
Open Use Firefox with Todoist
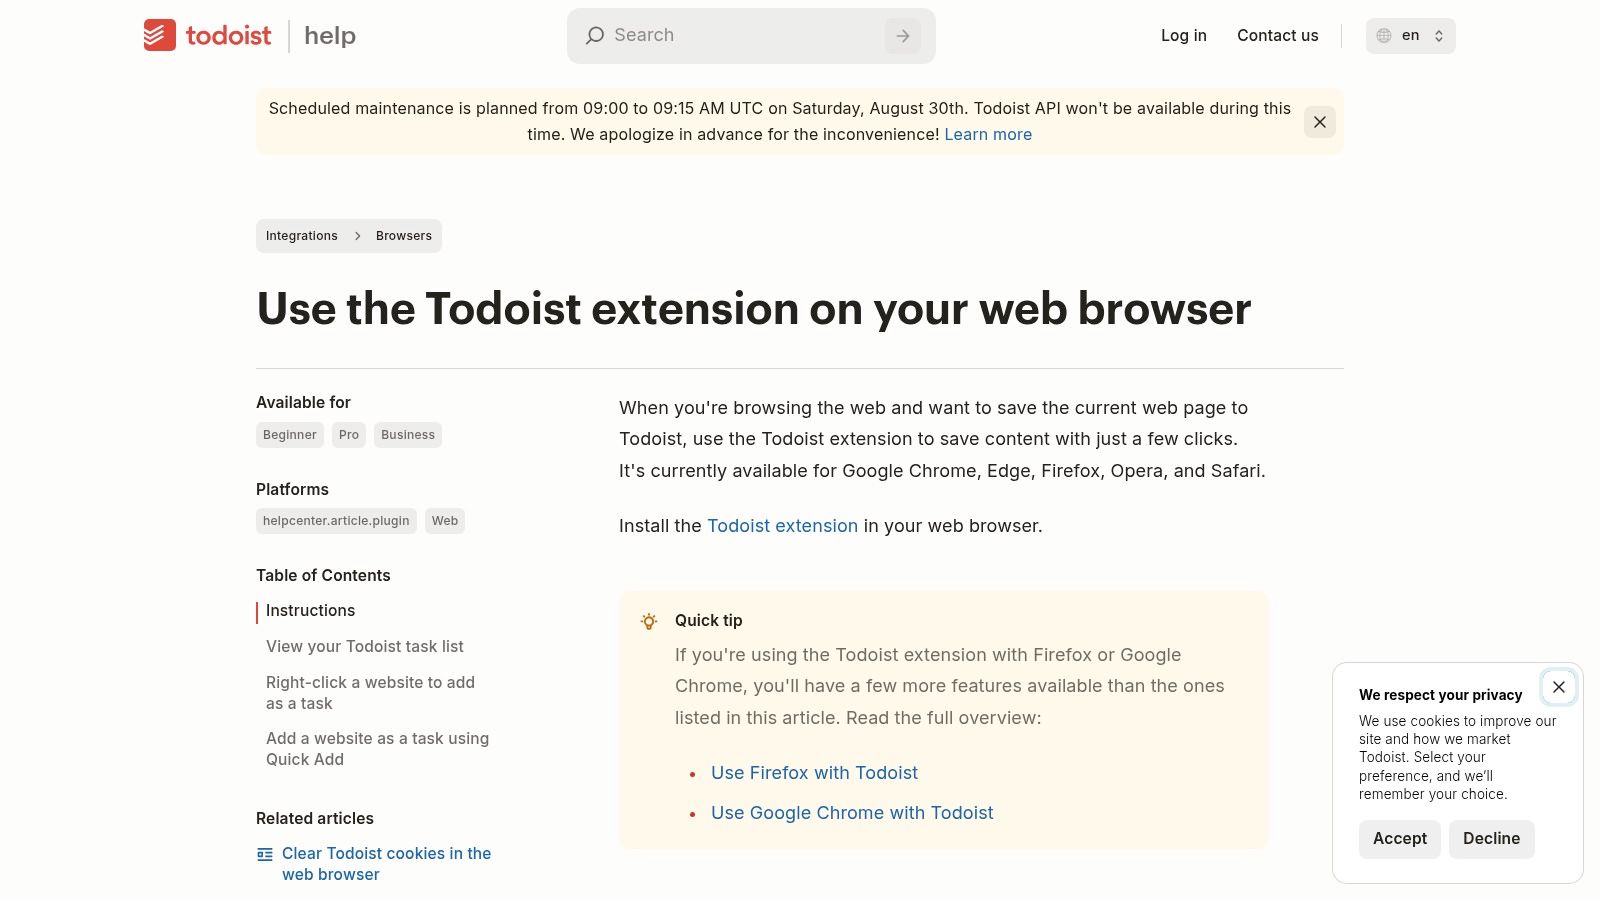pos(814,772)
